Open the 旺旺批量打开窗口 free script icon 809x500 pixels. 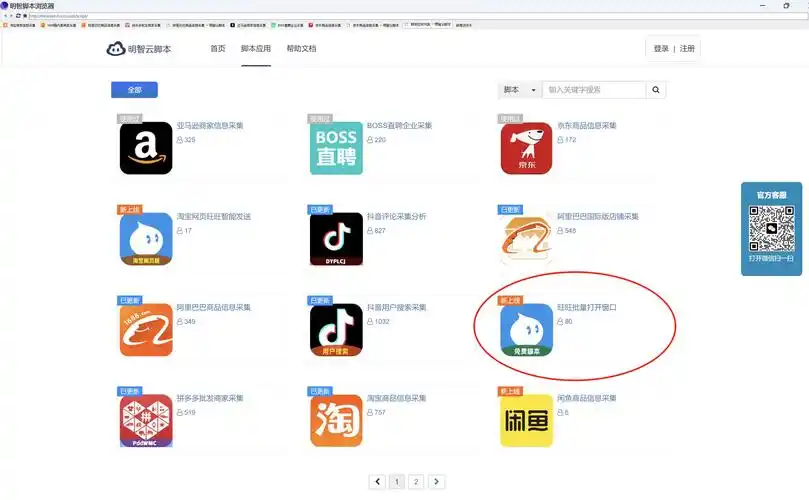click(526, 330)
